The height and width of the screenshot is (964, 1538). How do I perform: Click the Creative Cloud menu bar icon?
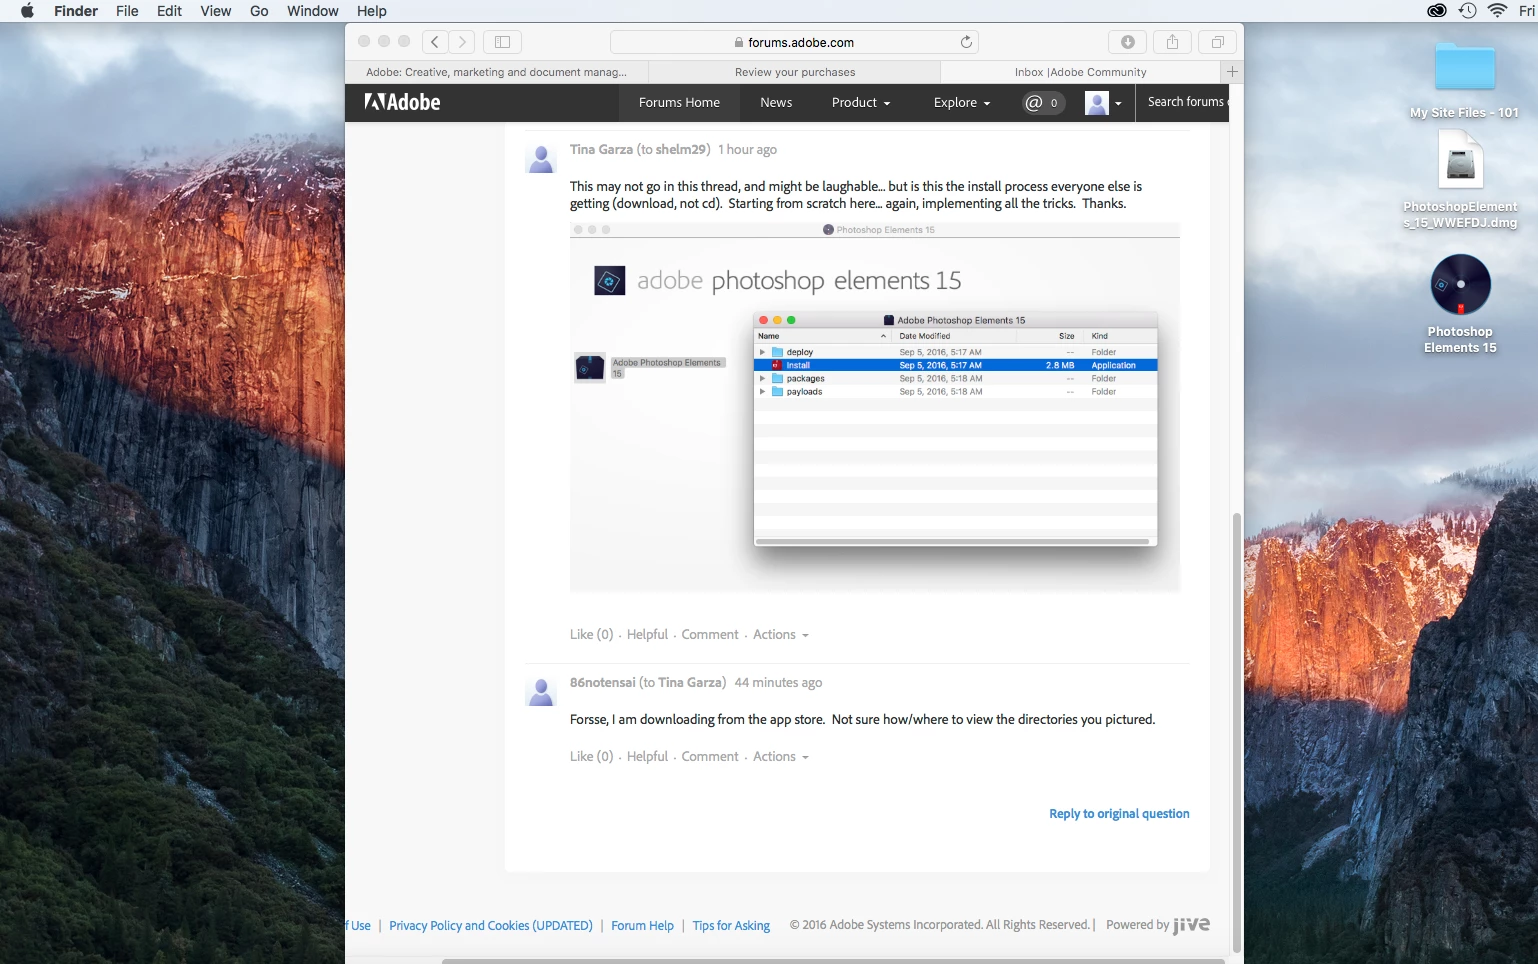click(x=1437, y=11)
